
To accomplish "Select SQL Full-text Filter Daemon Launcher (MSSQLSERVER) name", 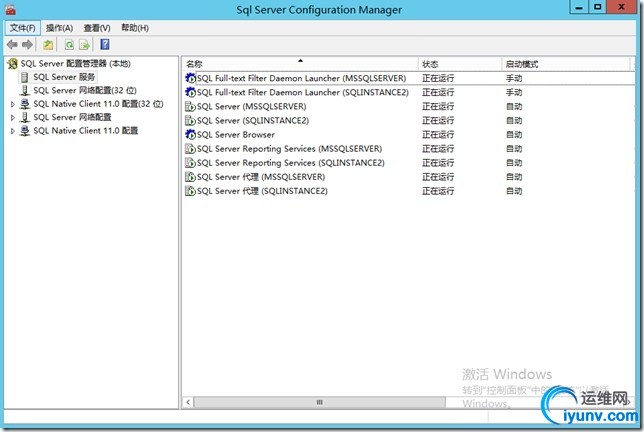I will 301,78.
